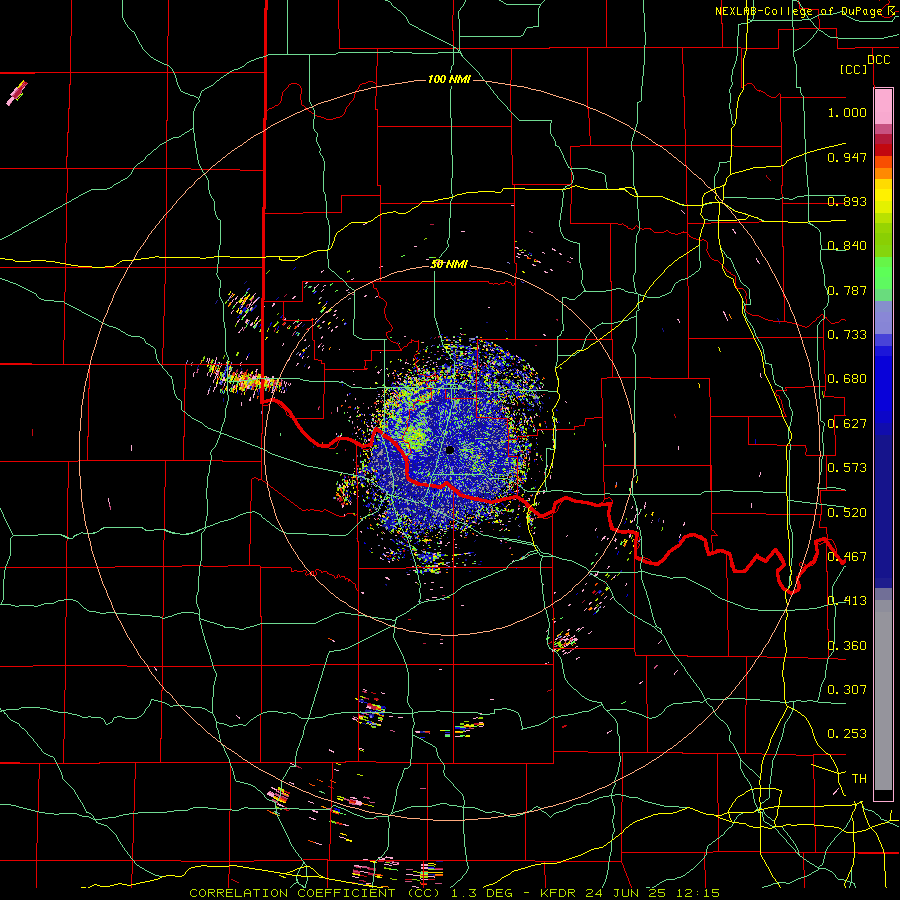Image resolution: width=900 pixels, height=900 pixels.
Task: Click the 0.680 scale value
Action: [x=847, y=379]
